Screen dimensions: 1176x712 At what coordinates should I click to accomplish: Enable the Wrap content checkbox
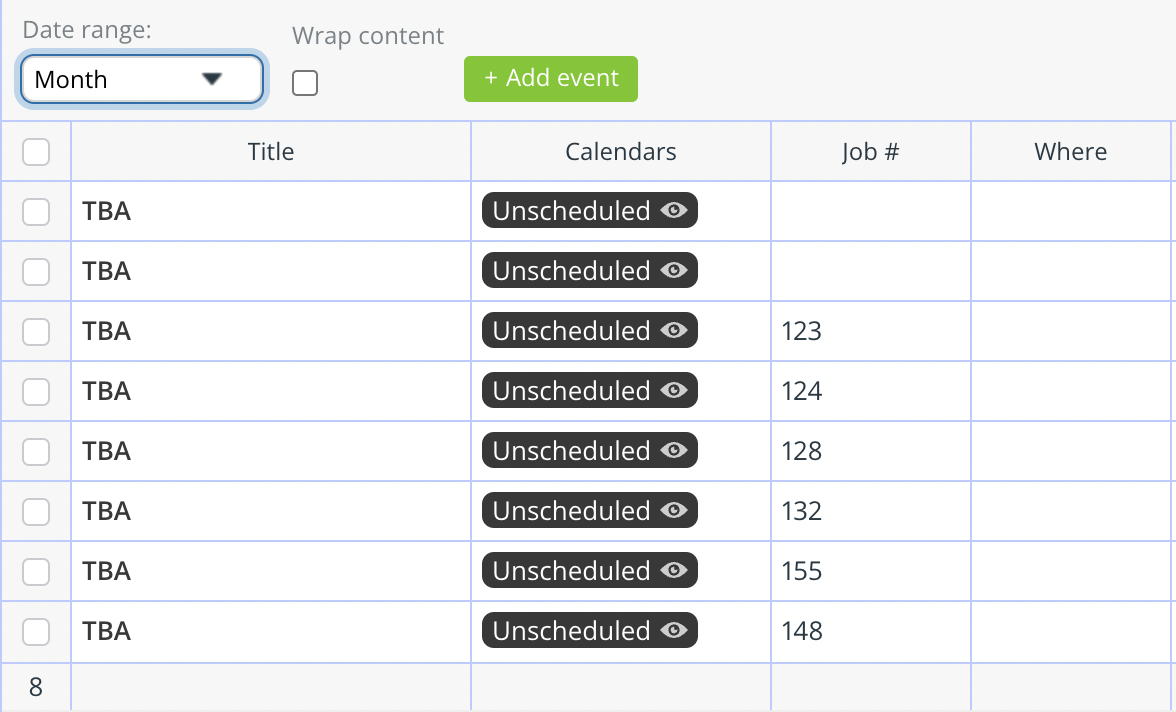304,83
